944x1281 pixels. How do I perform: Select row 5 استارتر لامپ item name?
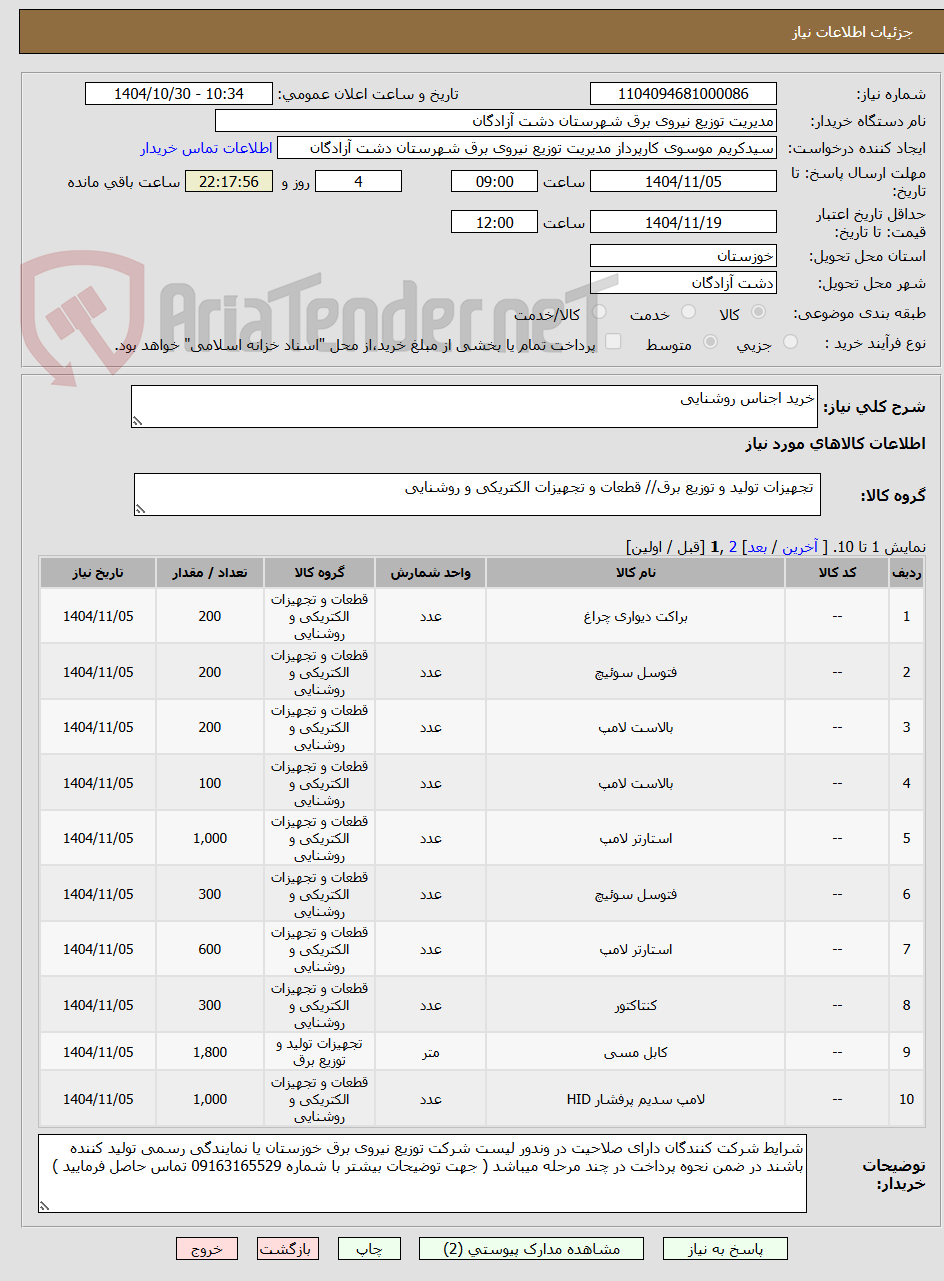coord(636,838)
